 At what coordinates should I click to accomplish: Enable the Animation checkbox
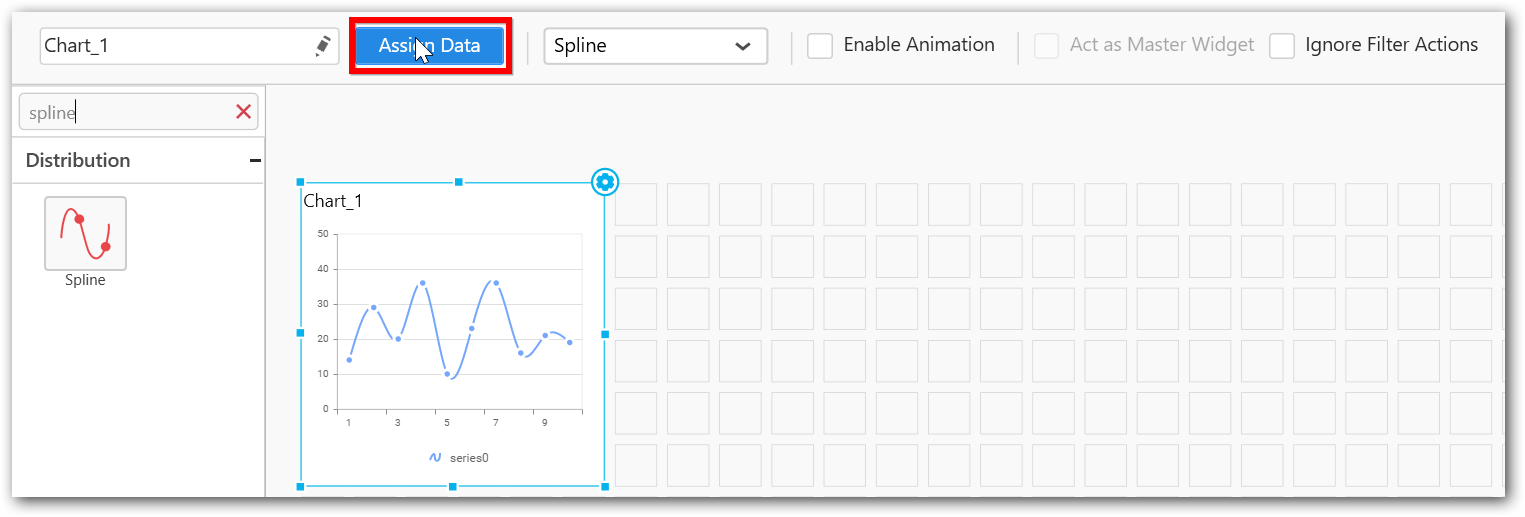point(820,46)
